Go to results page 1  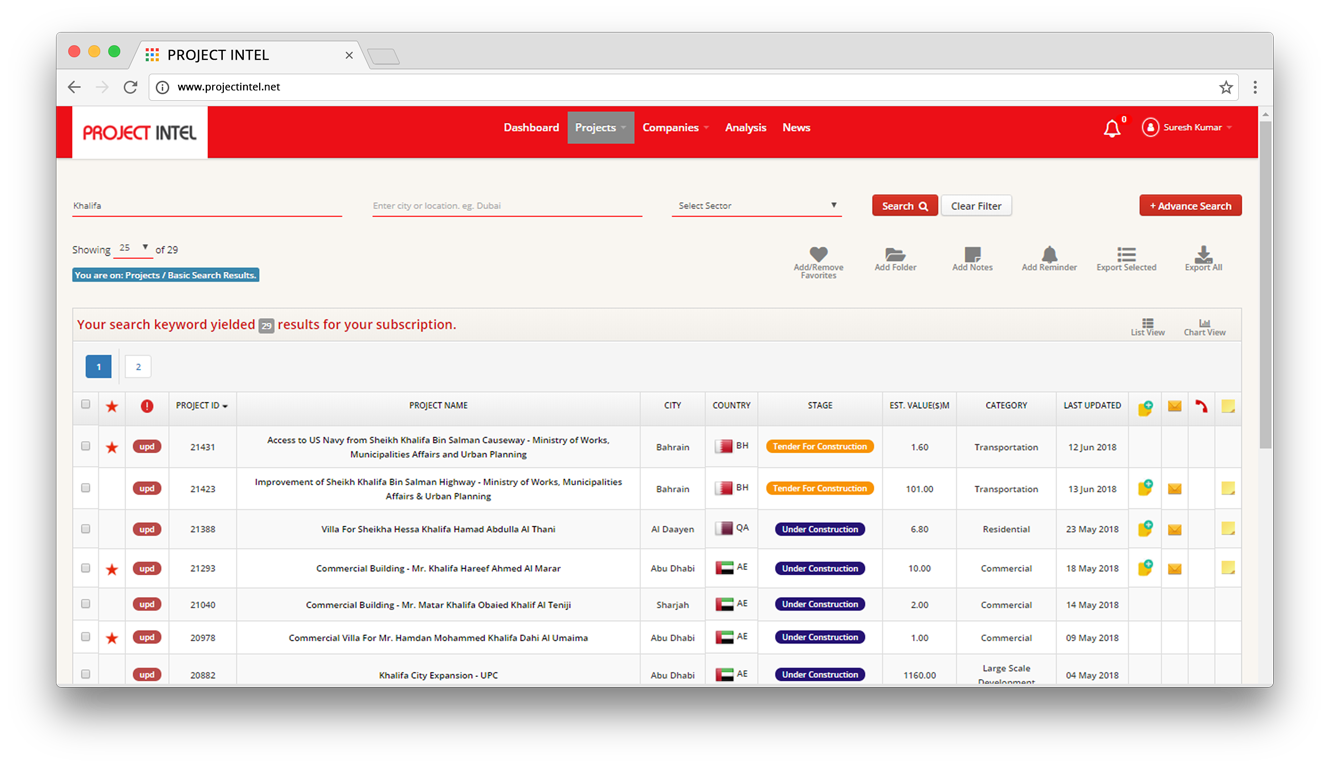(98, 367)
